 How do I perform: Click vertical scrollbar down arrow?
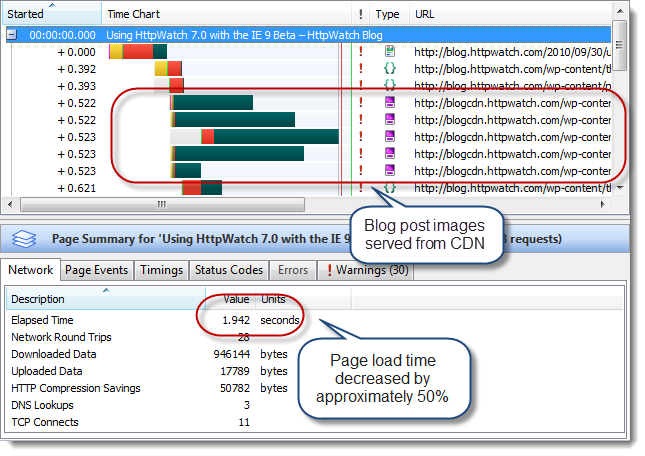tap(620, 187)
